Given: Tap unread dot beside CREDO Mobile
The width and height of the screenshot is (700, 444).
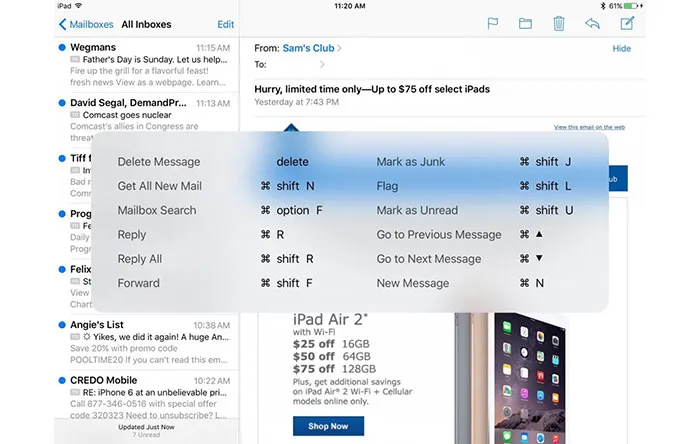Looking at the screenshot, I should click(62, 380).
